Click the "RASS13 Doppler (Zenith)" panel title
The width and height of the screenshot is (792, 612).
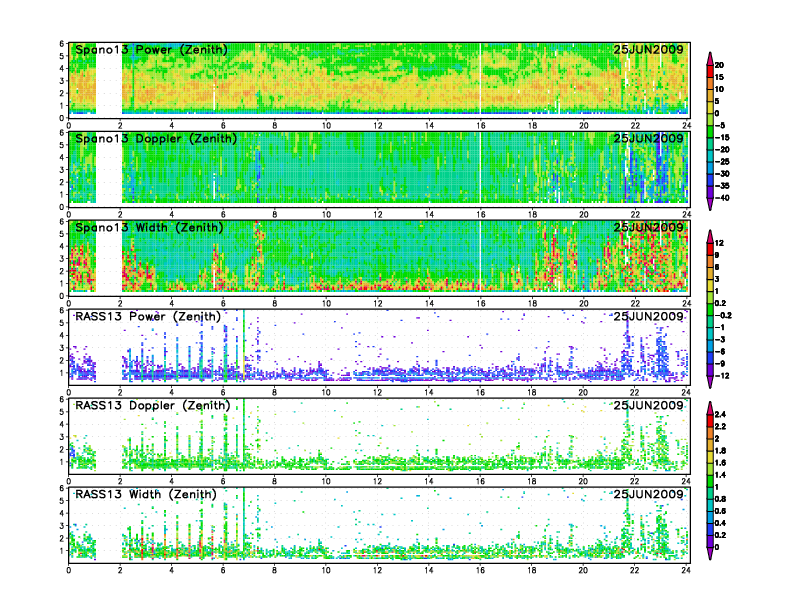(x=153, y=405)
